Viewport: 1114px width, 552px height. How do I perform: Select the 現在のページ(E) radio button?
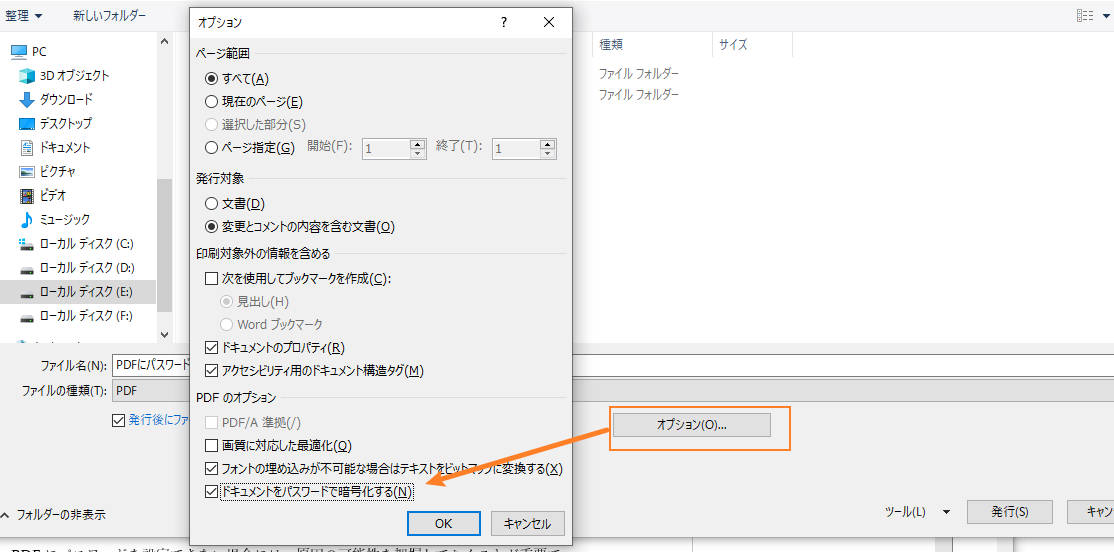(211, 102)
